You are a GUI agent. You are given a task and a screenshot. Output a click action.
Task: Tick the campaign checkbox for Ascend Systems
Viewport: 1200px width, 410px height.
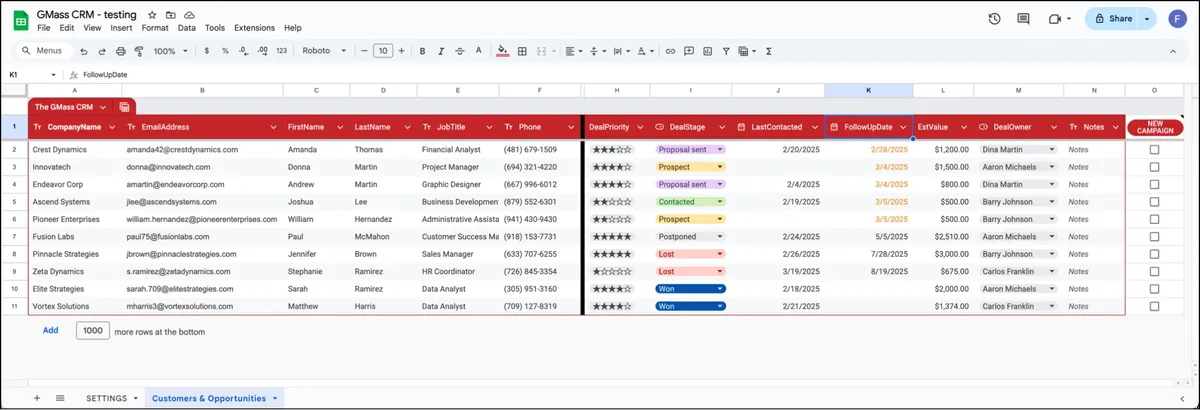tap(1154, 201)
